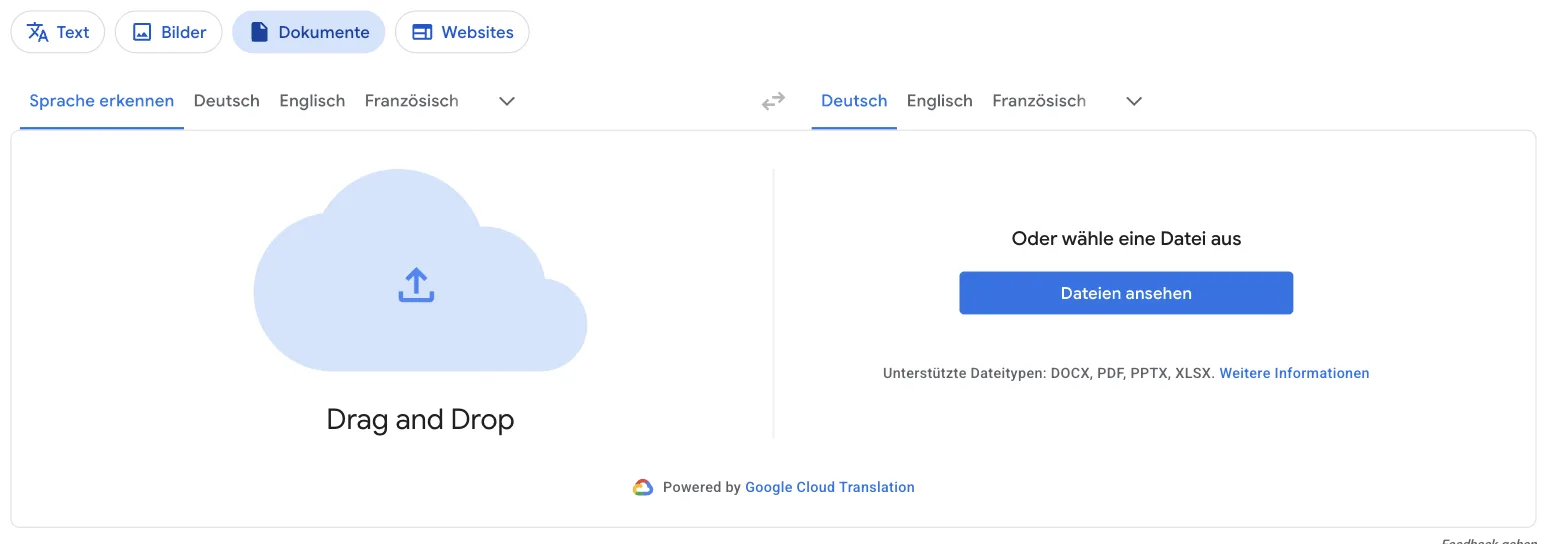Set source language to Englisch
This screenshot has width=1568, height=545.
(312, 101)
